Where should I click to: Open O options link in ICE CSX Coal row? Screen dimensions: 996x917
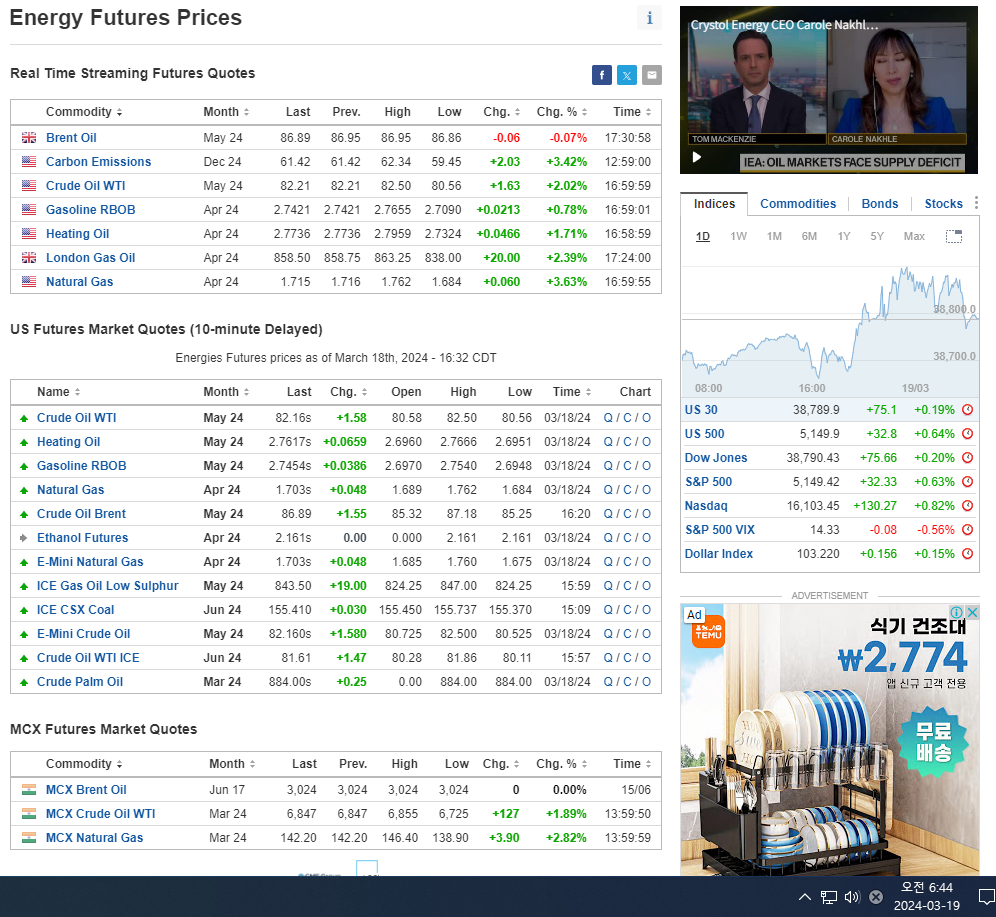click(646, 610)
